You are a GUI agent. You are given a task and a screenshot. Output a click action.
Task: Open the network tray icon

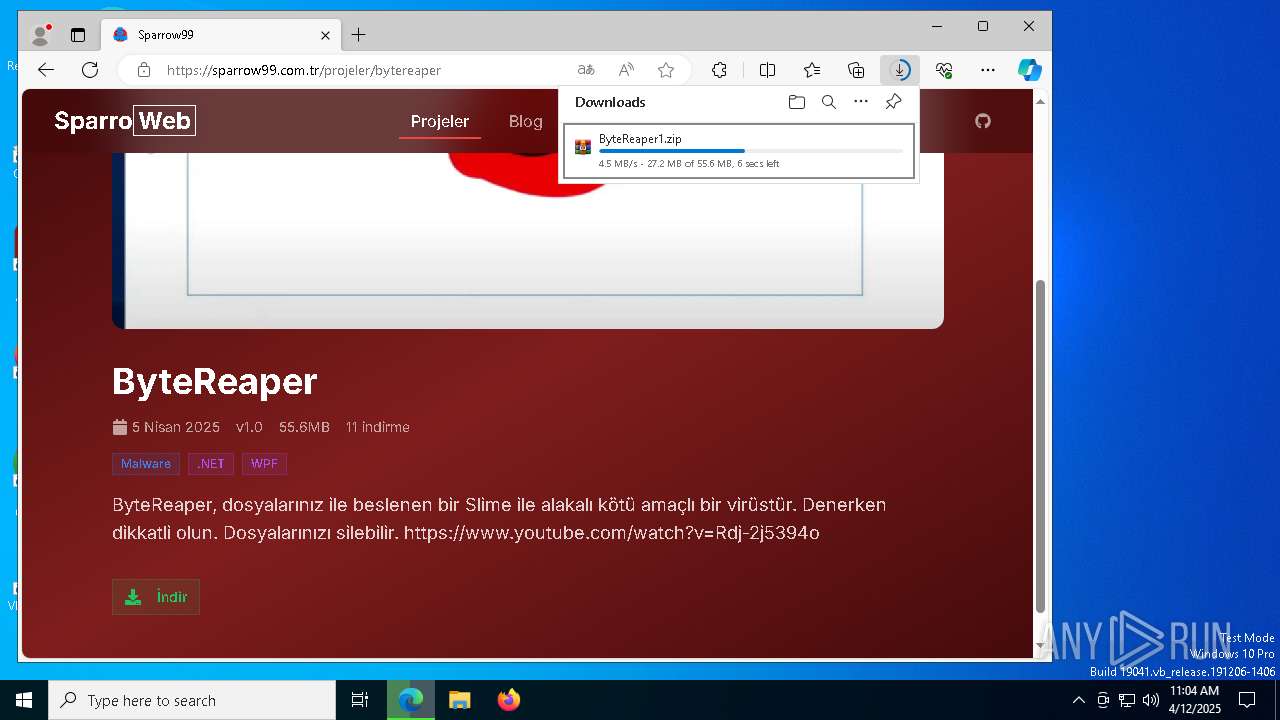(x=1127, y=700)
